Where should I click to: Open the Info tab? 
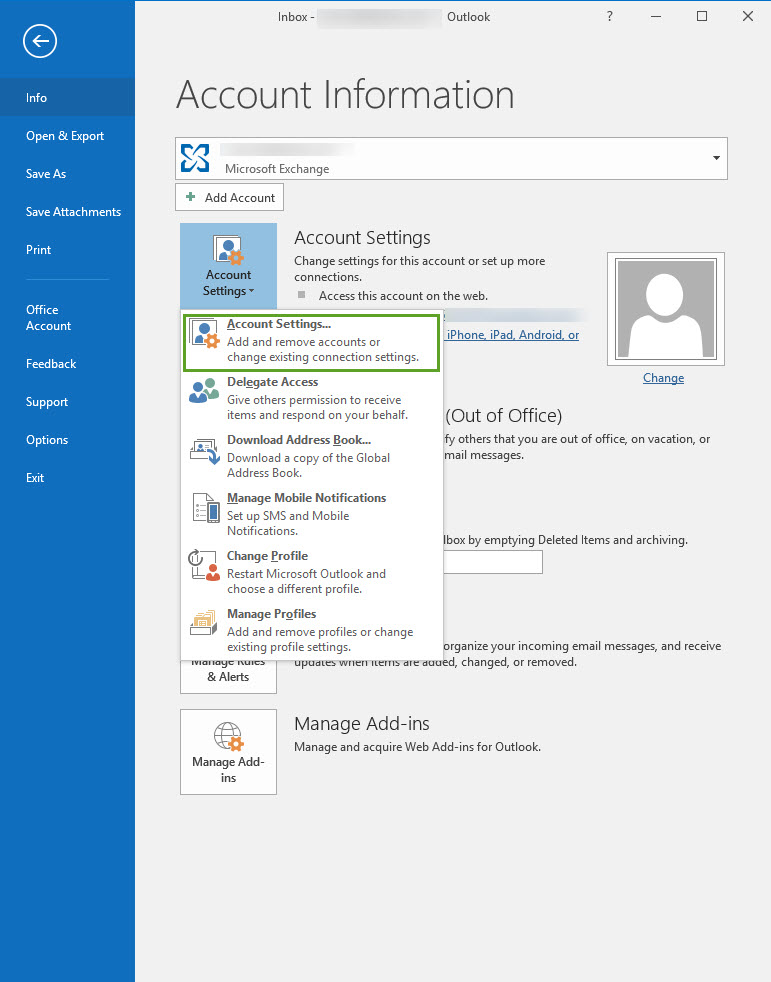point(68,98)
